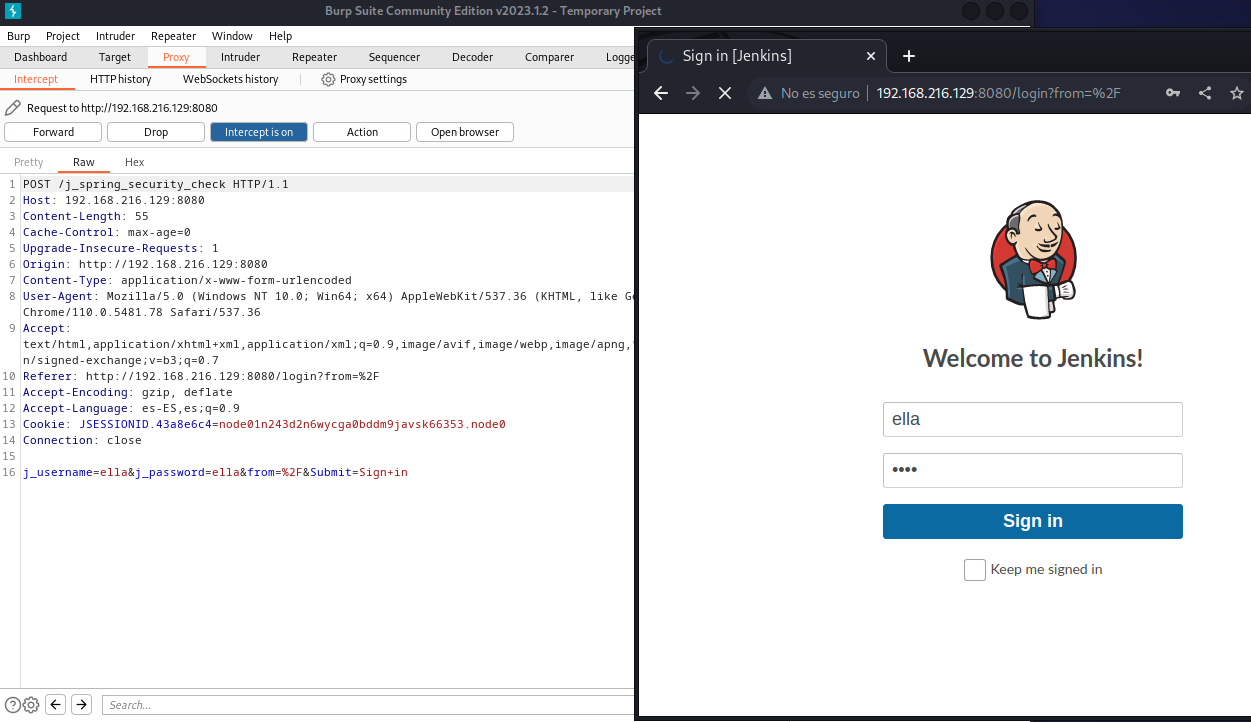The height and width of the screenshot is (722, 1251).
Task: Switch to Hex request view
Action: pyautogui.click(x=135, y=162)
